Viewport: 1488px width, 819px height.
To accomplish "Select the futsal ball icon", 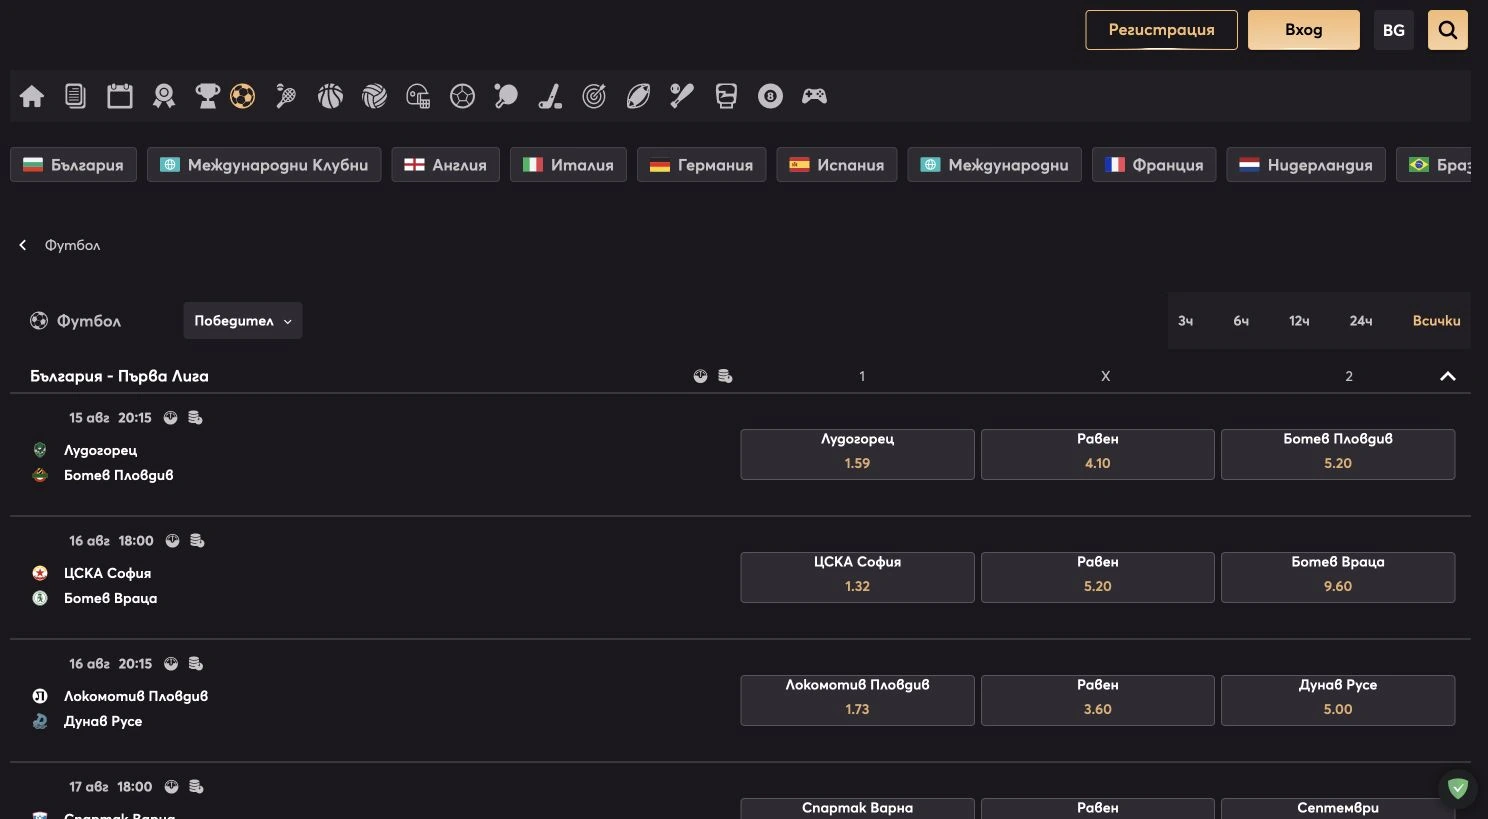I will [x=462, y=96].
